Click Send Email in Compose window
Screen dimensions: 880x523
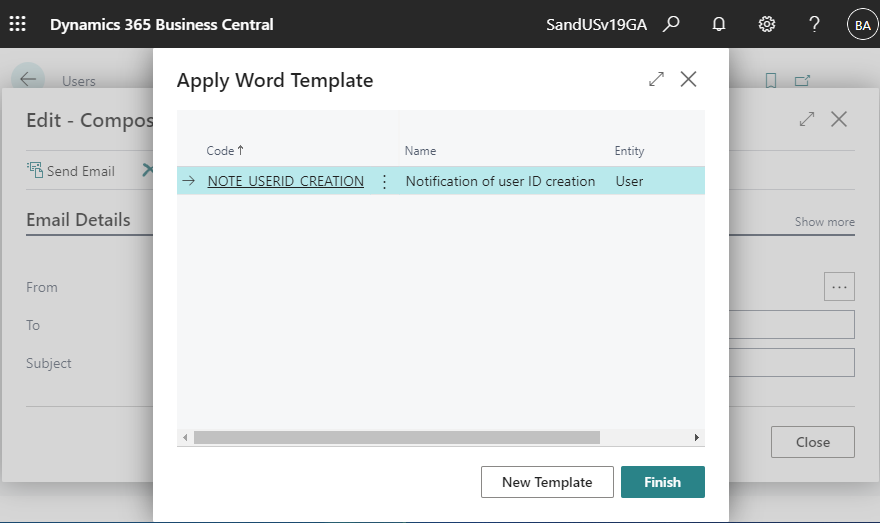coord(71,171)
